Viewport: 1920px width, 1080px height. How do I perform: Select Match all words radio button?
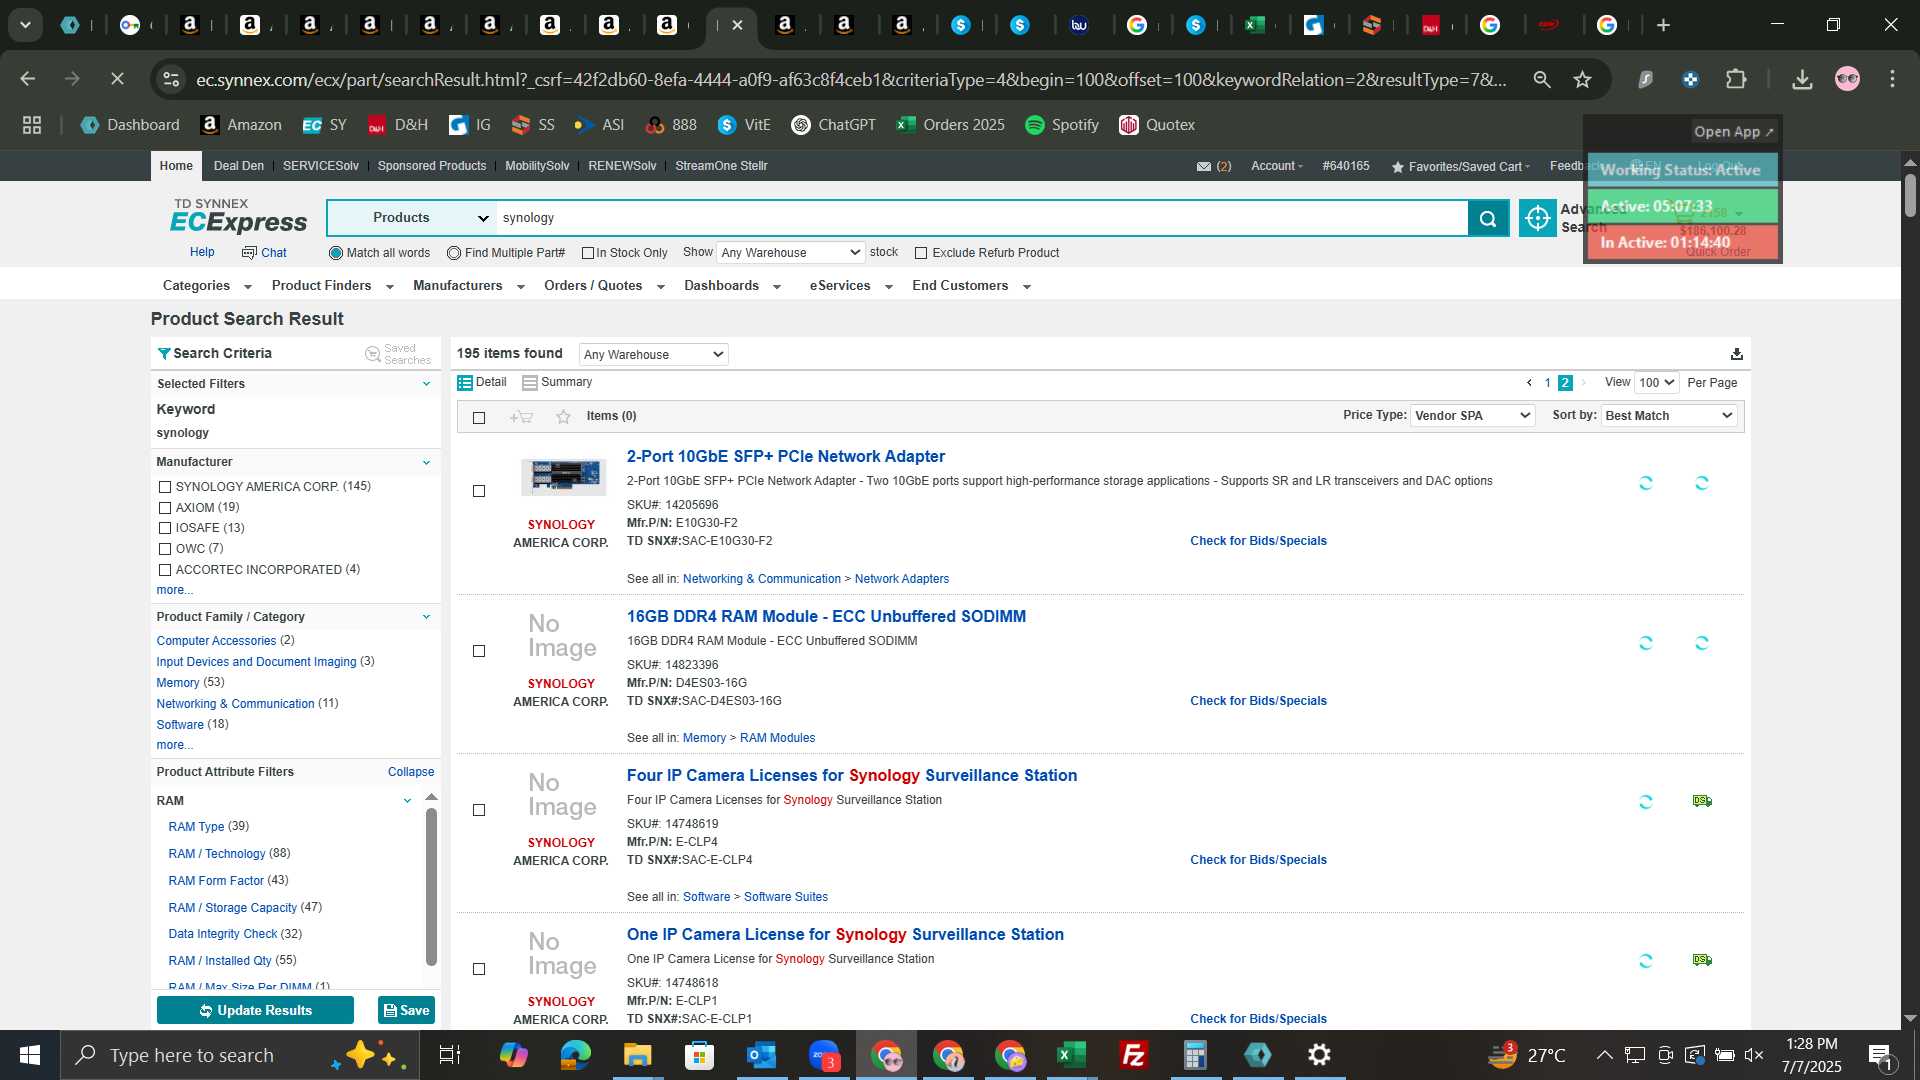[x=336, y=253]
